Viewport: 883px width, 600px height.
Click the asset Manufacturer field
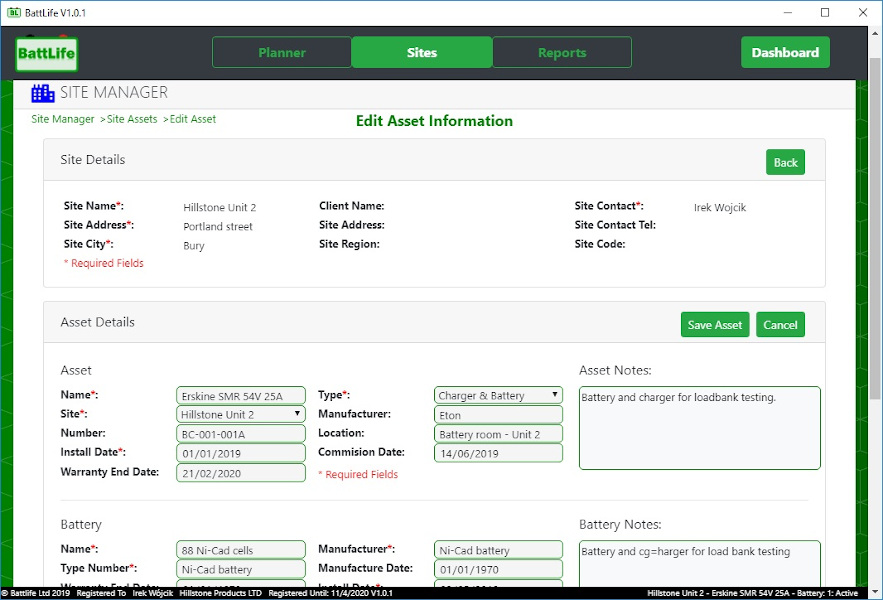[x=498, y=414]
